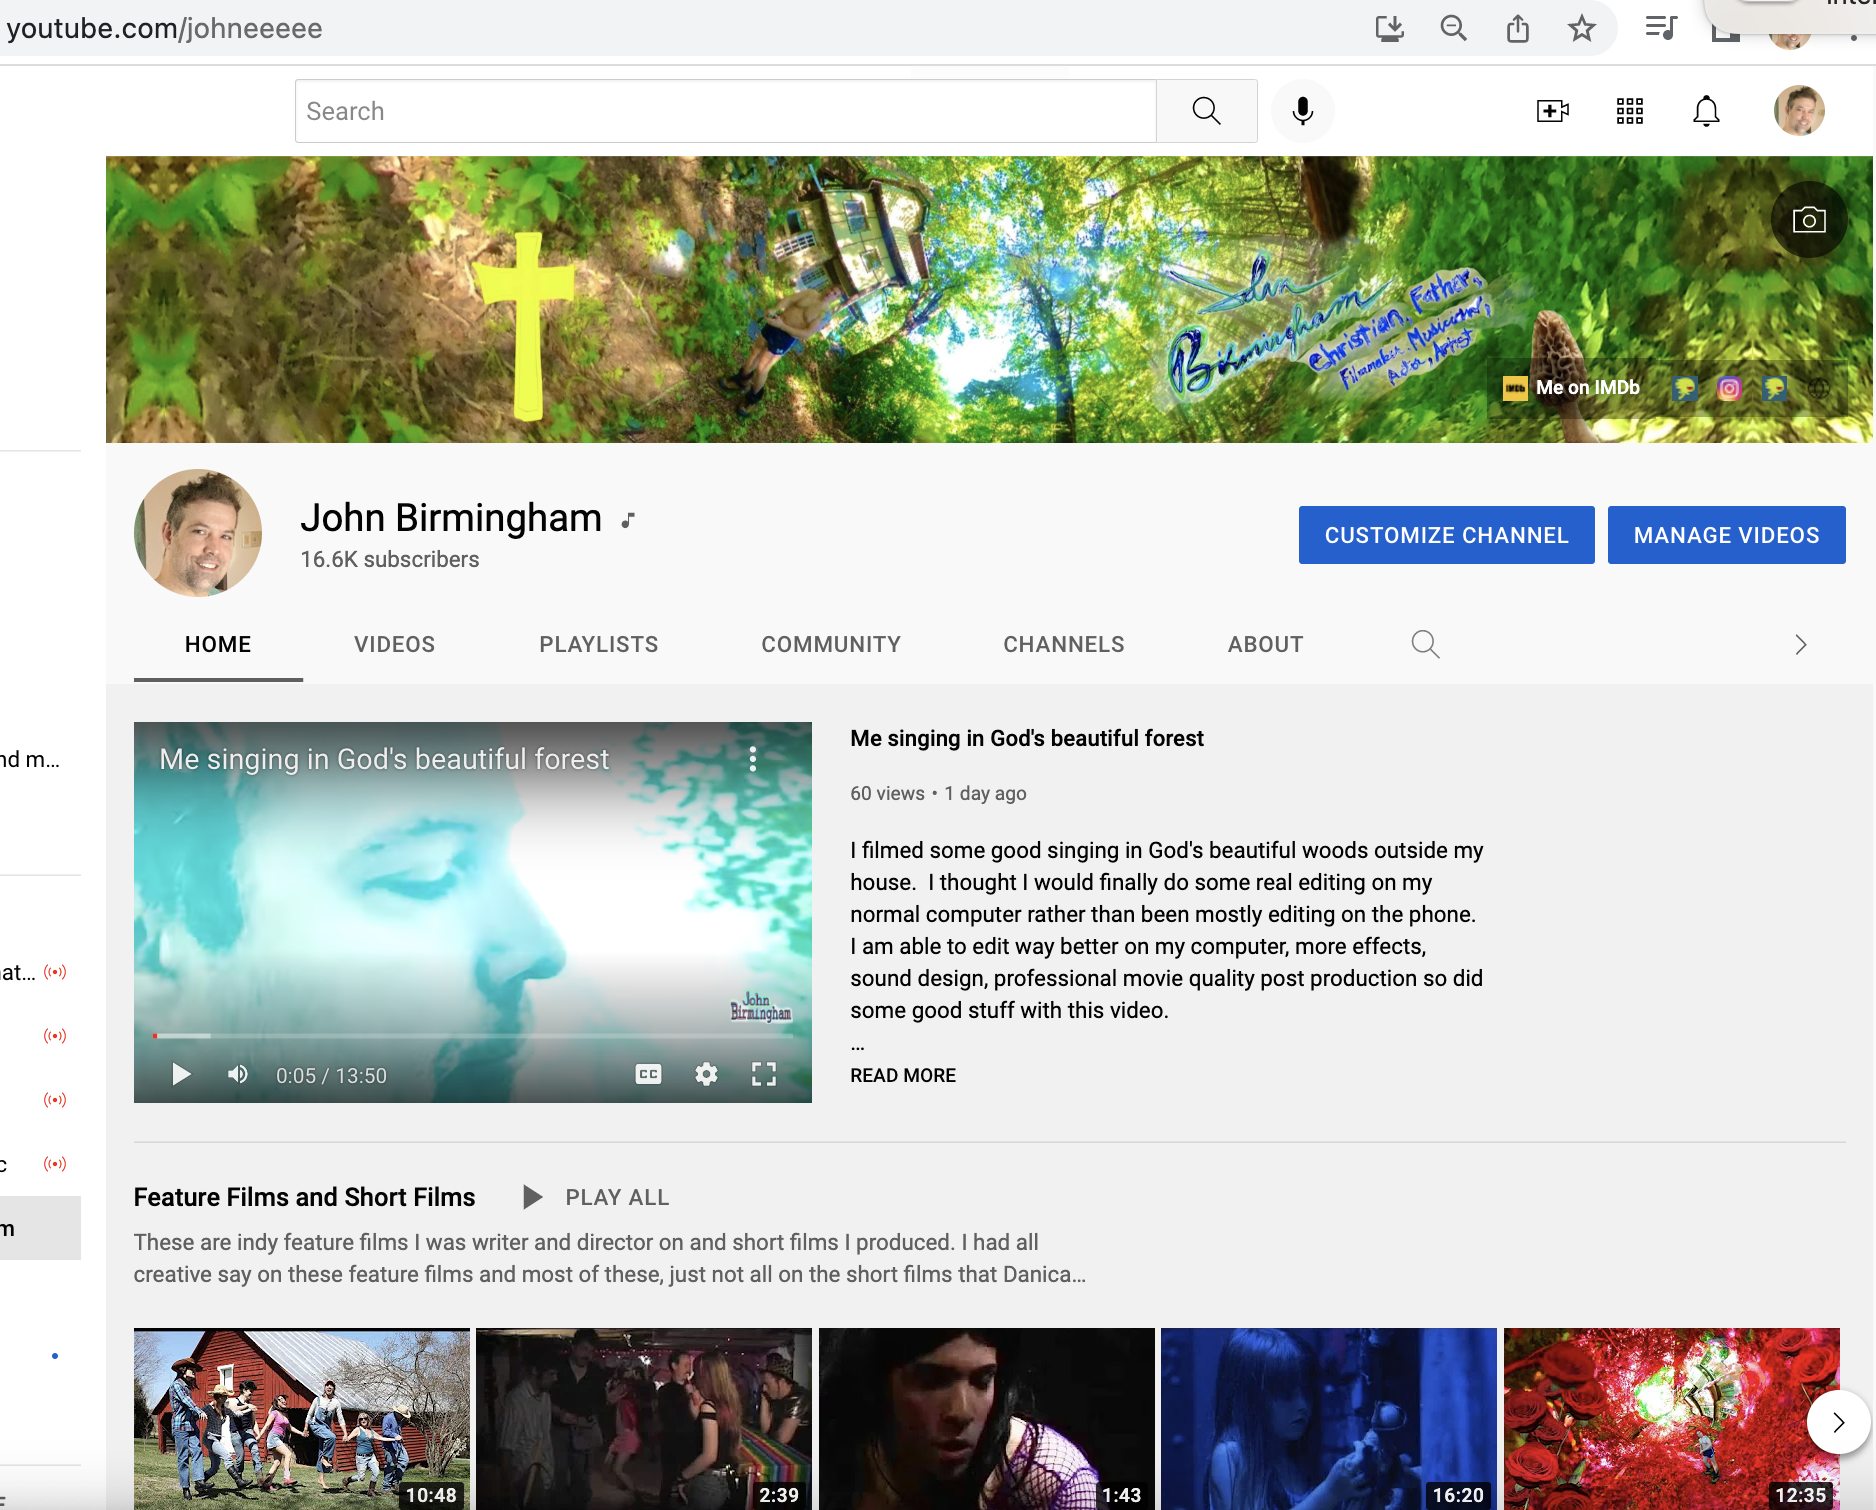This screenshot has width=1876, height=1510.
Task: Open the 10:48 red barn thumbnail
Action: point(302,1419)
